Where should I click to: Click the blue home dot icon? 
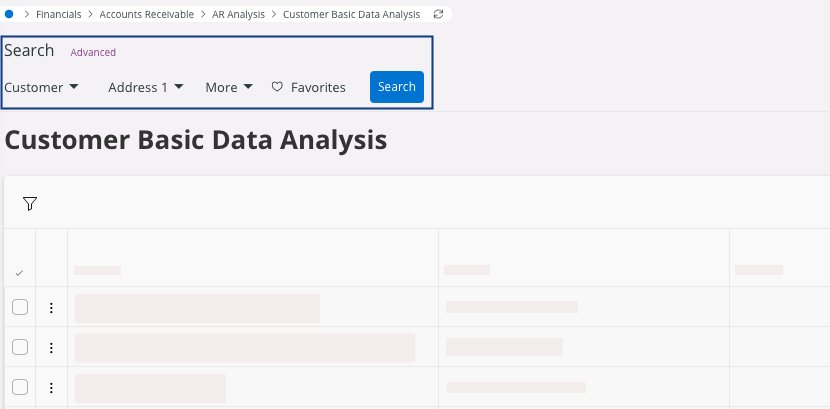(x=10, y=15)
